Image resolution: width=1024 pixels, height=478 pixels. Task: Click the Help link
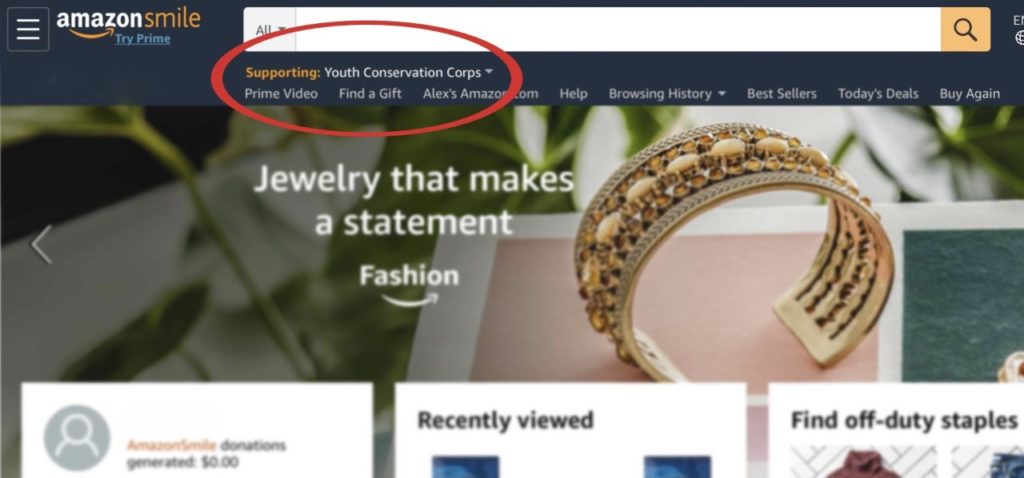click(x=573, y=93)
